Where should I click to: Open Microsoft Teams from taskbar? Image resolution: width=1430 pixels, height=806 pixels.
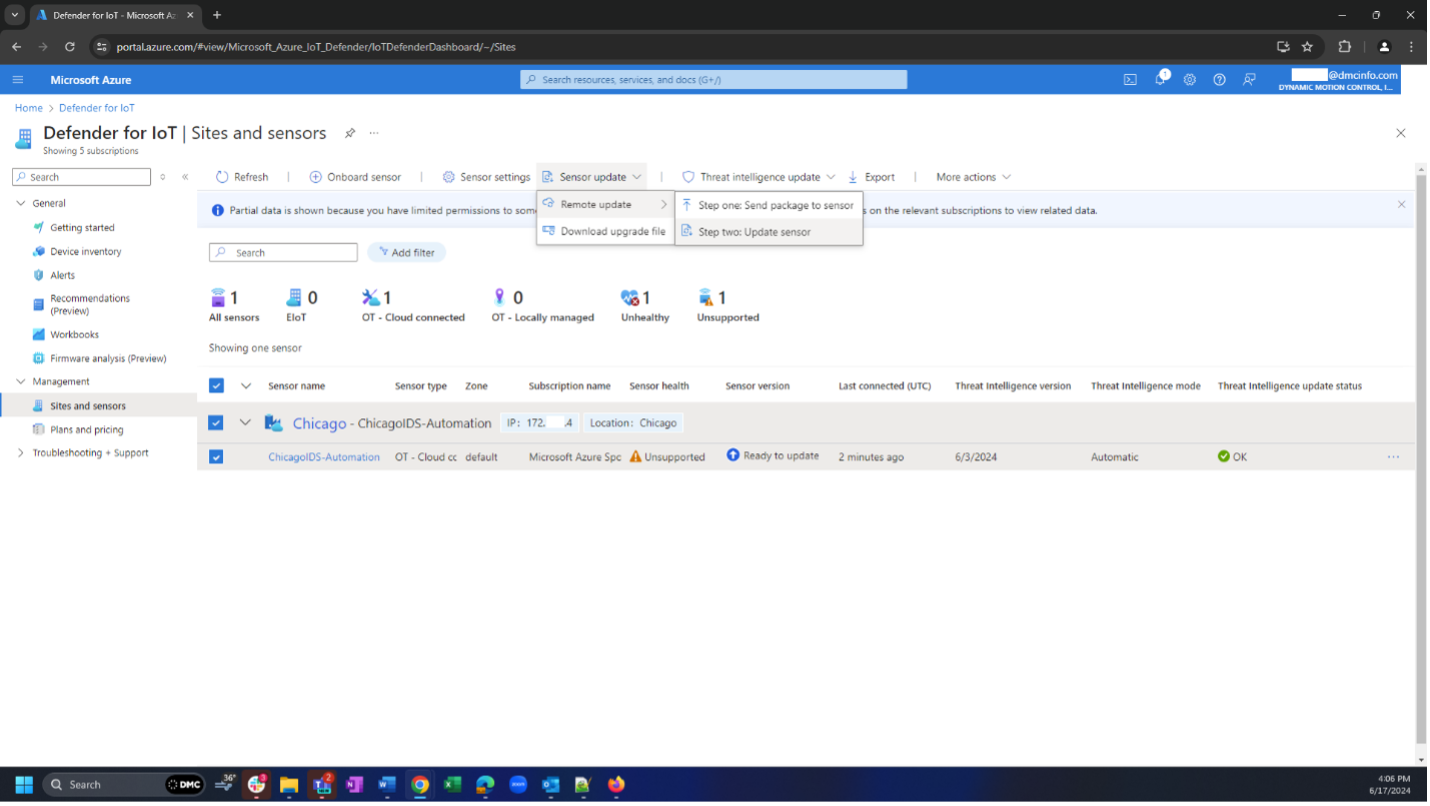[x=322, y=785]
